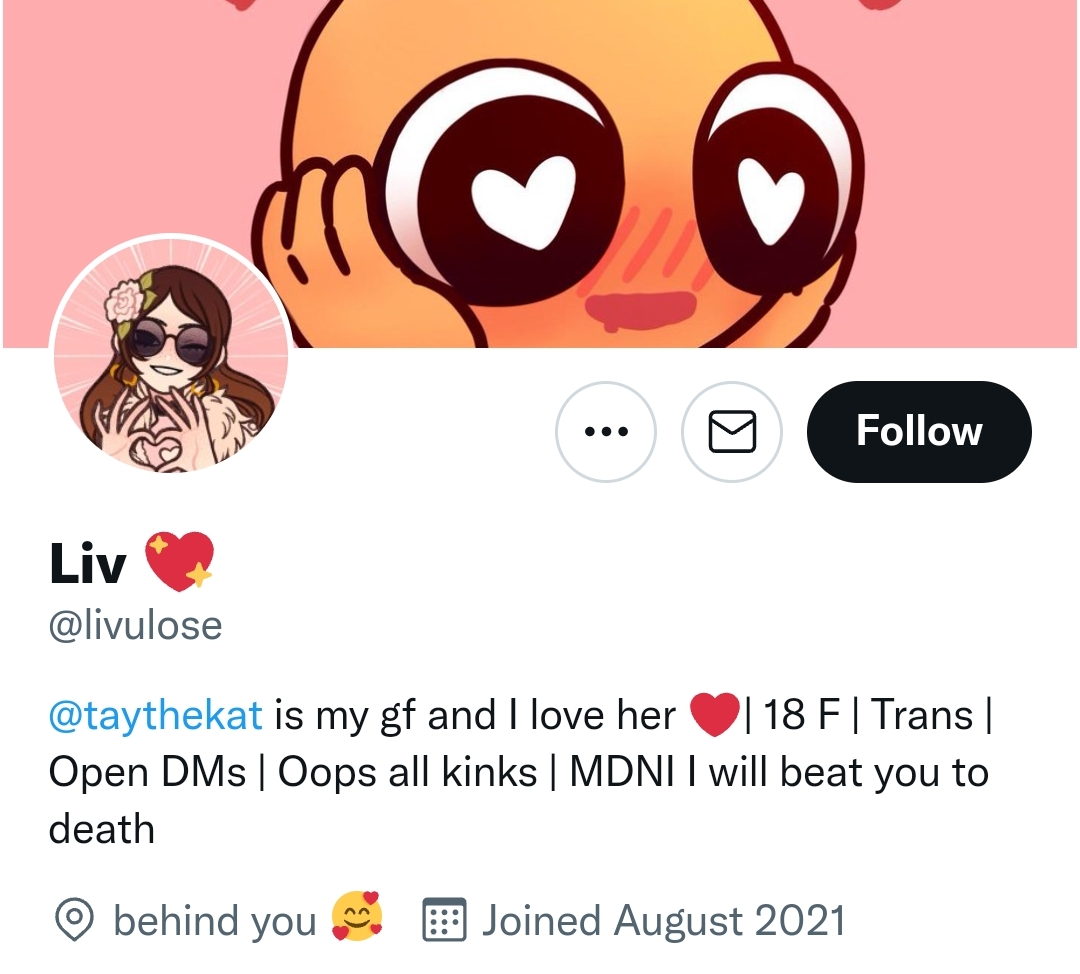Click the sparkling heart emoji beside Liv
This screenshot has height=974, width=1080.
[179, 561]
